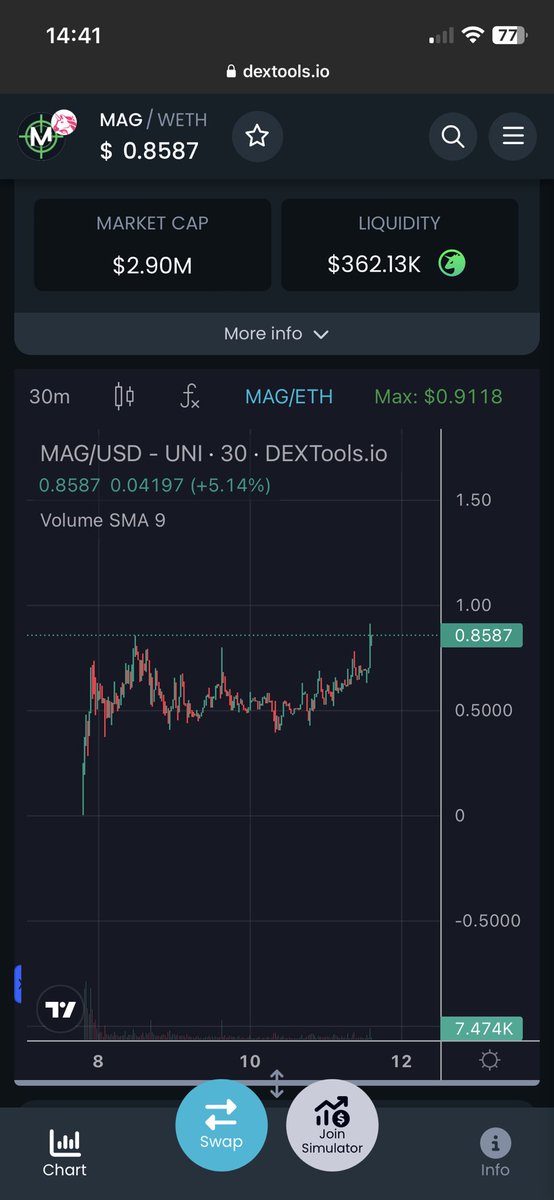Select the Liquidity card
Screen dimensions: 554x1200
(x=400, y=245)
